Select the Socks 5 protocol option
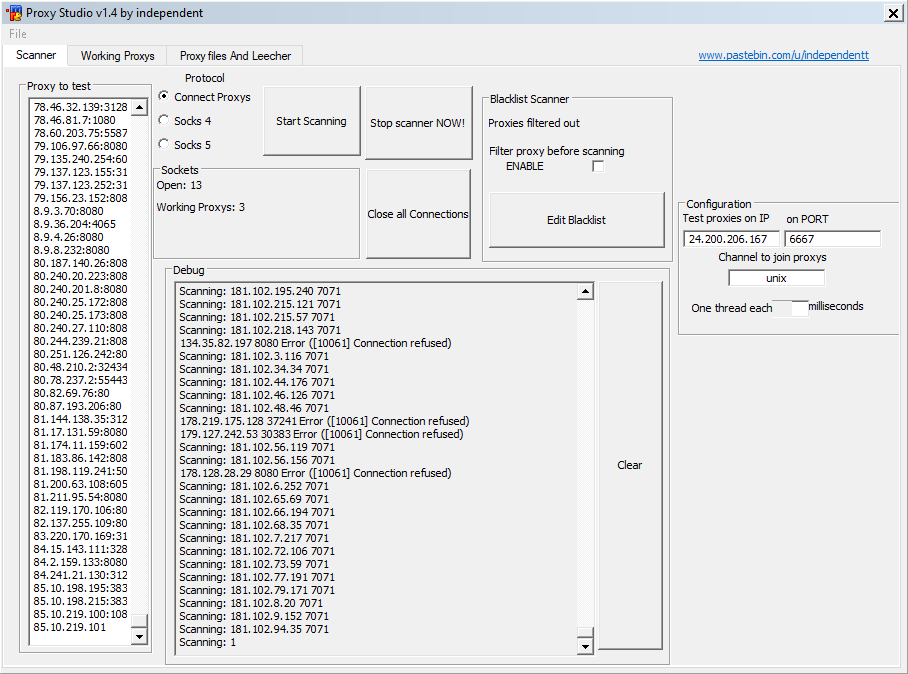This screenshot has width=908, height=674. tap(185, 144)
